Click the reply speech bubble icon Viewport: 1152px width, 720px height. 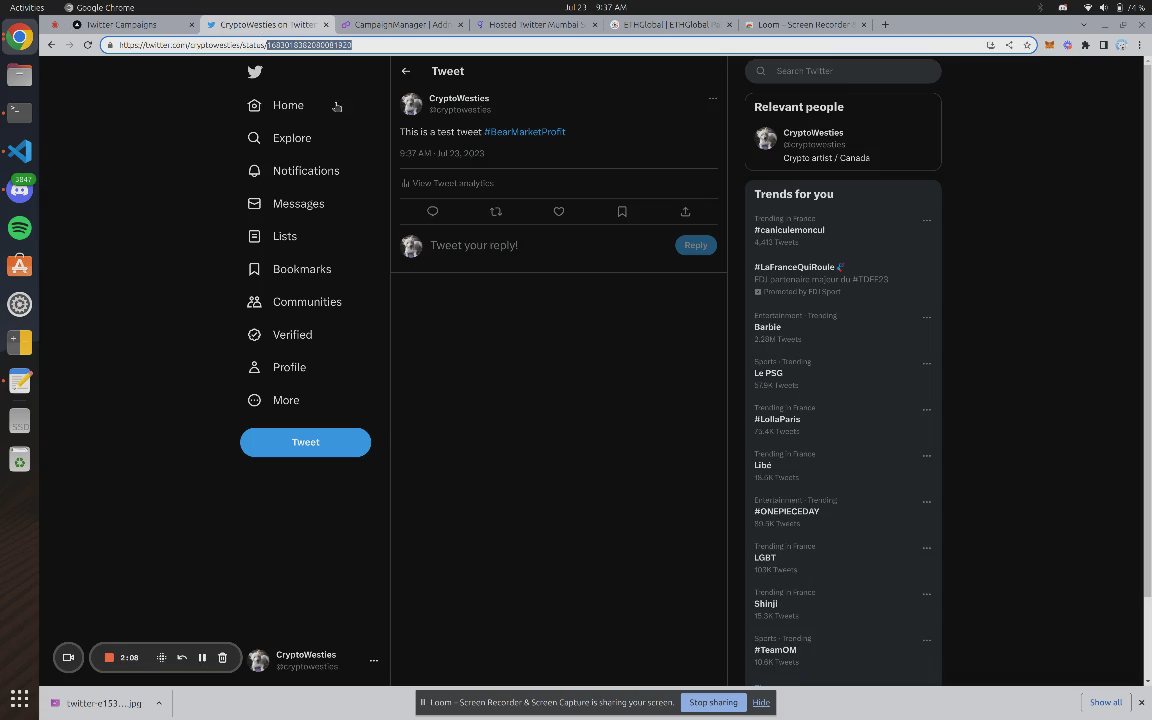(433, 212)
